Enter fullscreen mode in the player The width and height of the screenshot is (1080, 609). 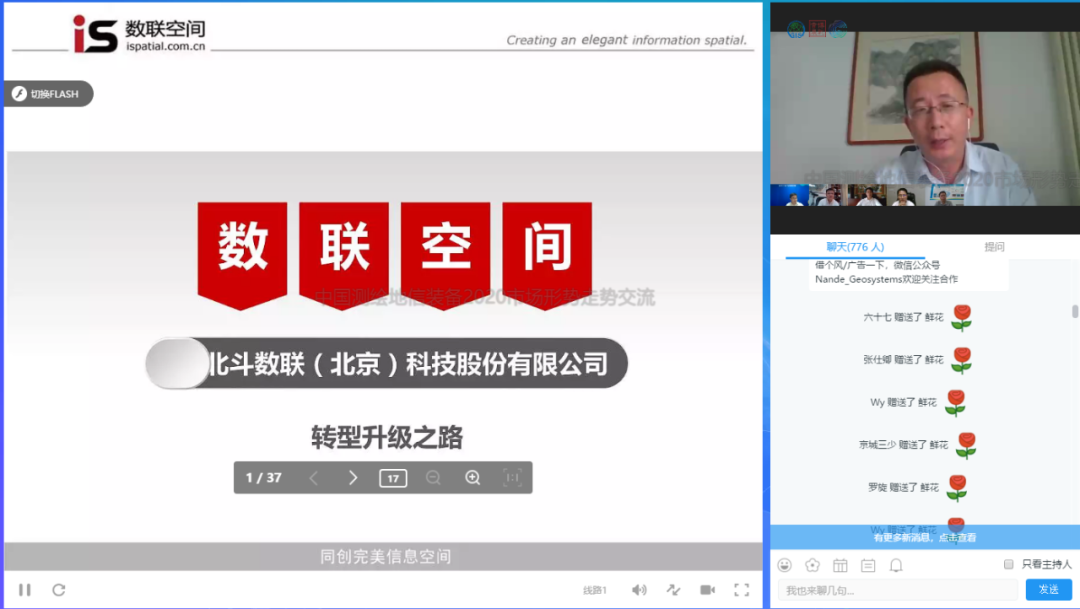pyautogui.click(x=741, y=590)
